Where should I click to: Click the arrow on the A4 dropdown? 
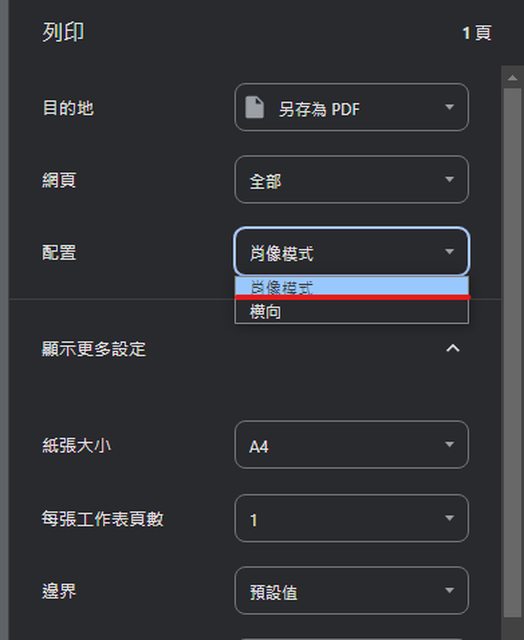click(x=449, y=444)
